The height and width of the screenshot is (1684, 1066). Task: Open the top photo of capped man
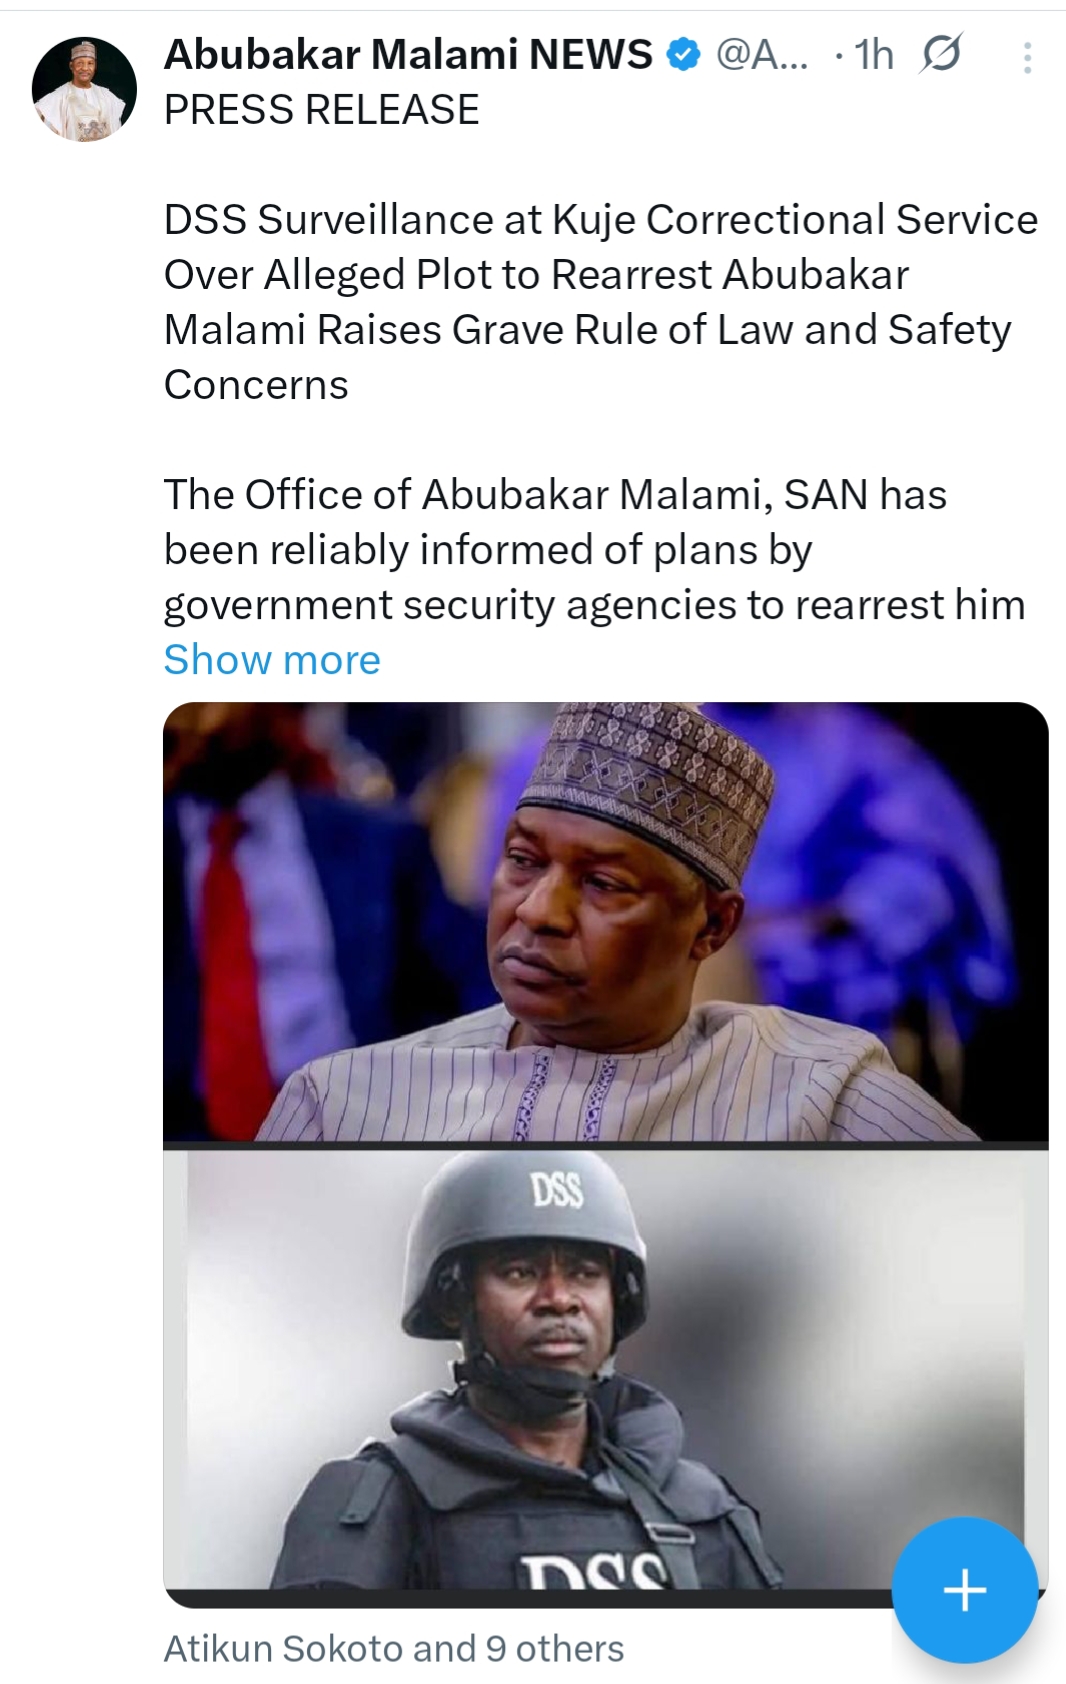(605, 921)
